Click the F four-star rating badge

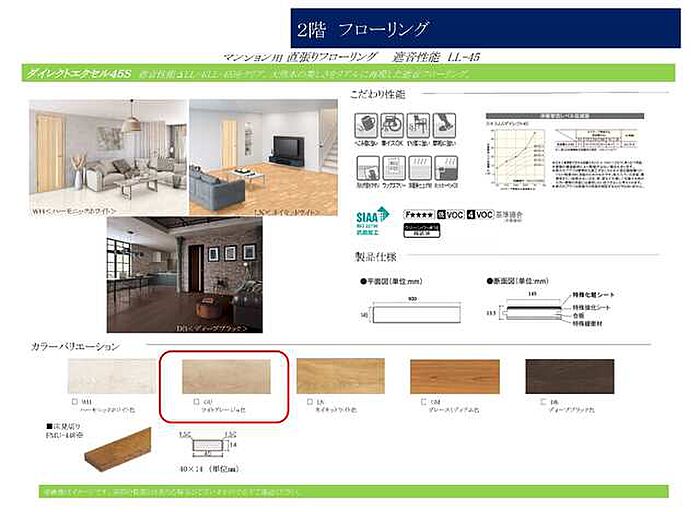[421, 214]
